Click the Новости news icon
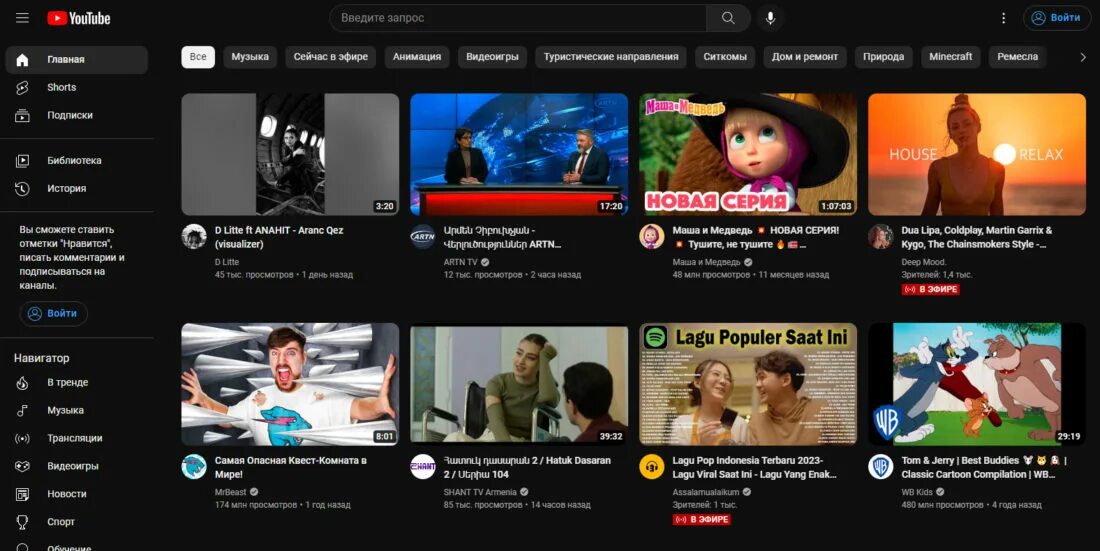This screenshot has width=1100, height=551. coord(22,494)
